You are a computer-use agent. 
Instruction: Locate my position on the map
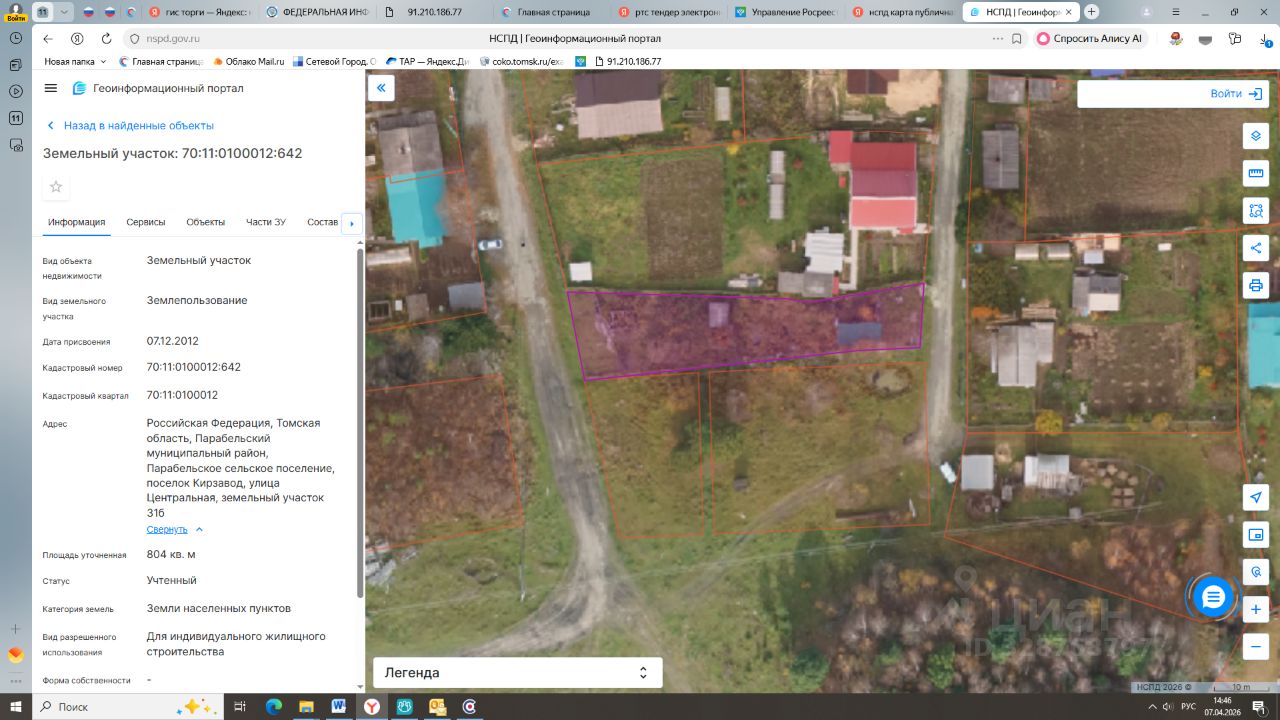click(x=1256, y=497)
